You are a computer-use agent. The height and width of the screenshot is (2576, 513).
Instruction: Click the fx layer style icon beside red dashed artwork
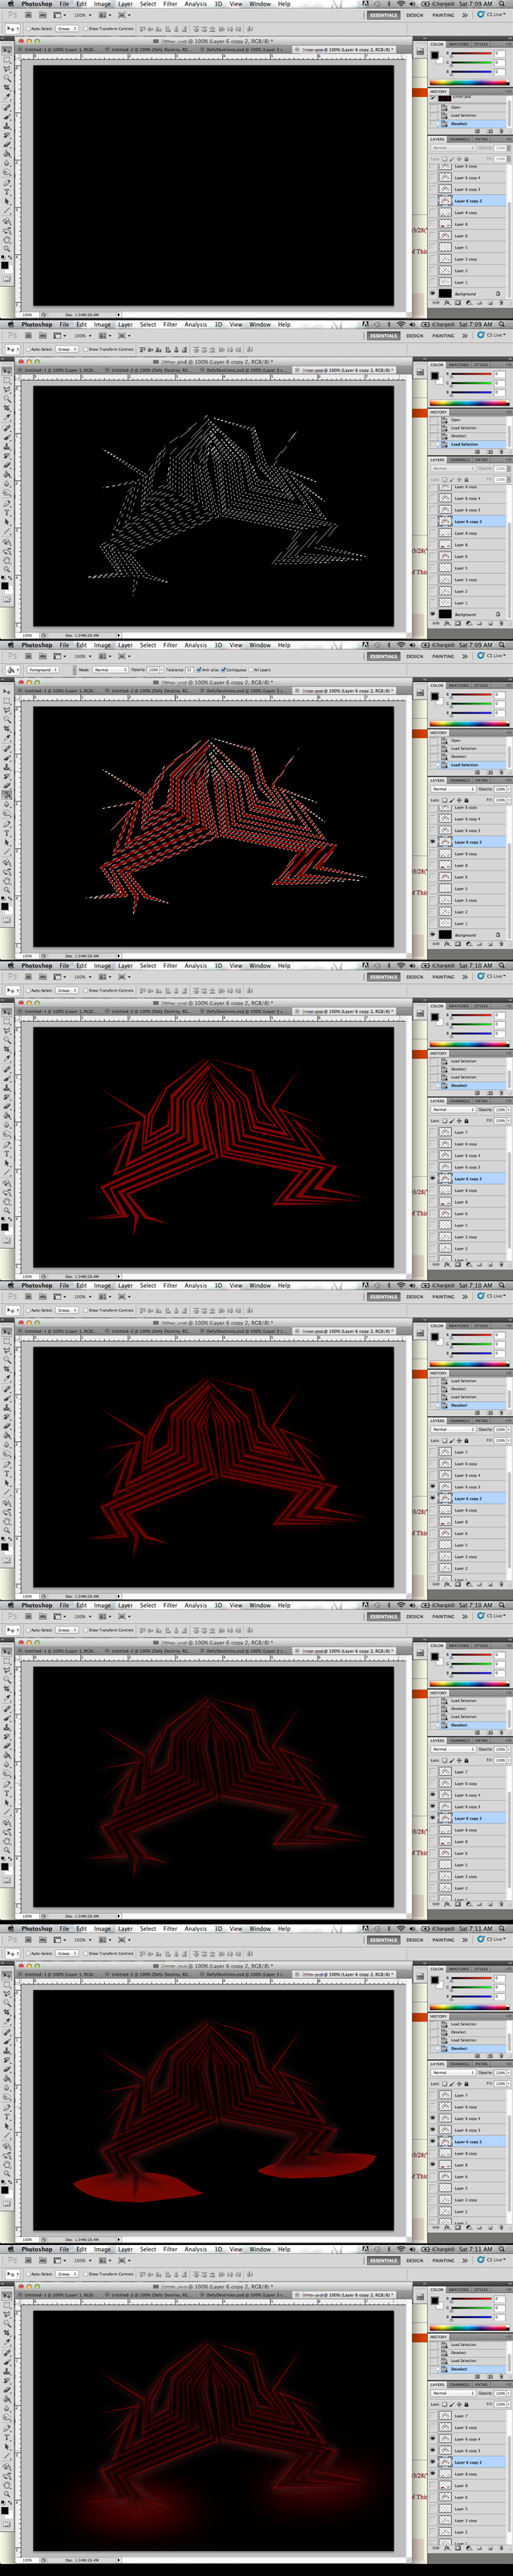point(448,944)
